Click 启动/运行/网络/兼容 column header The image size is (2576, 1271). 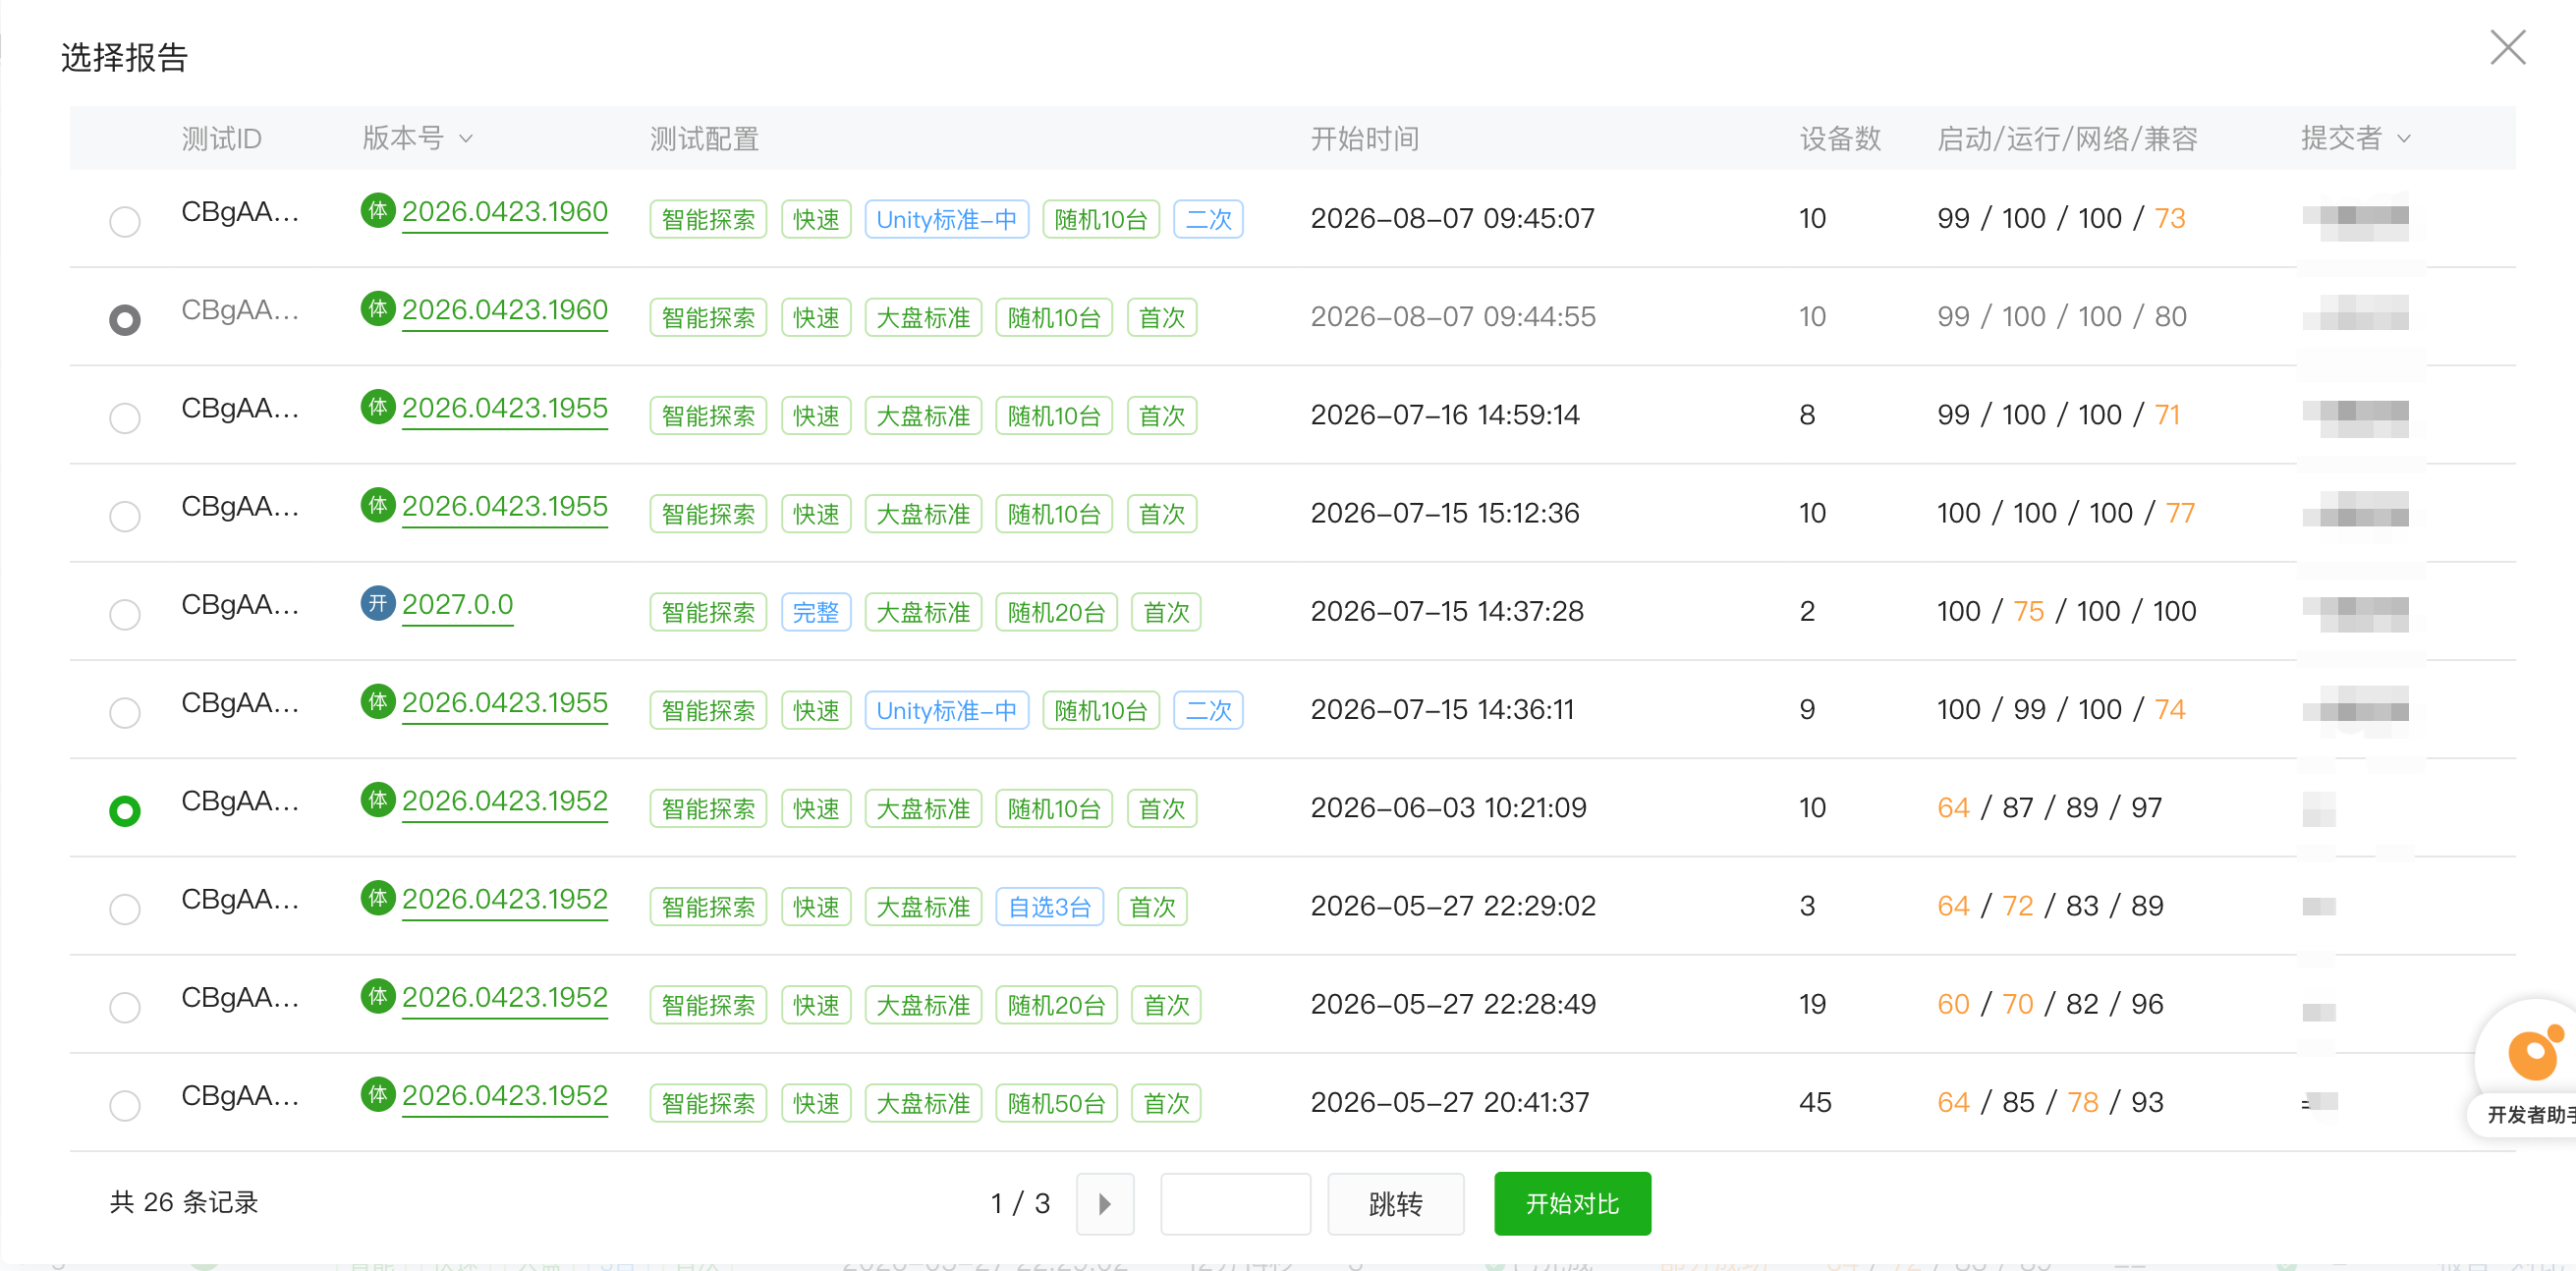(2067, 138)
